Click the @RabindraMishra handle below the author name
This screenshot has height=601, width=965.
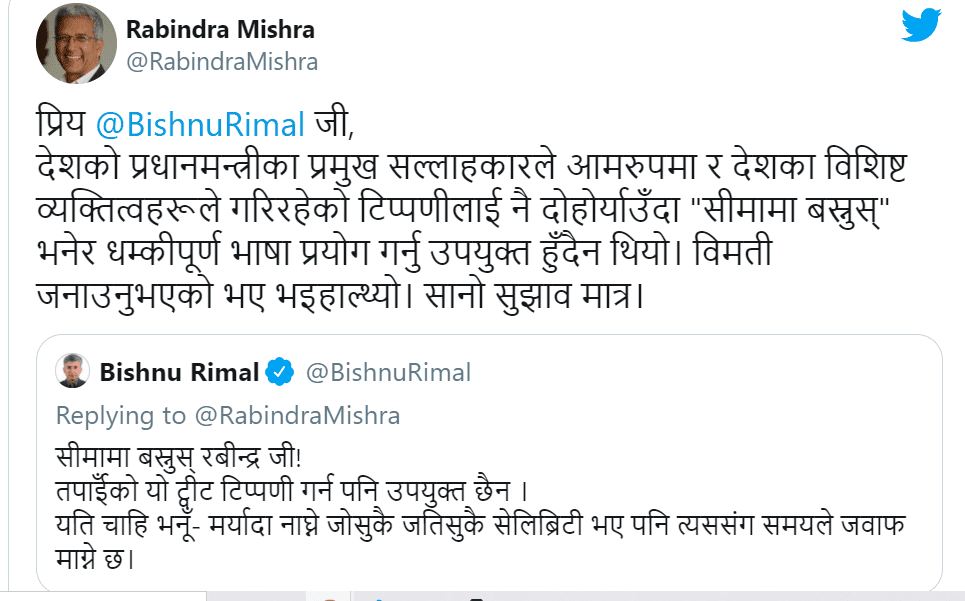click(221, 62)
